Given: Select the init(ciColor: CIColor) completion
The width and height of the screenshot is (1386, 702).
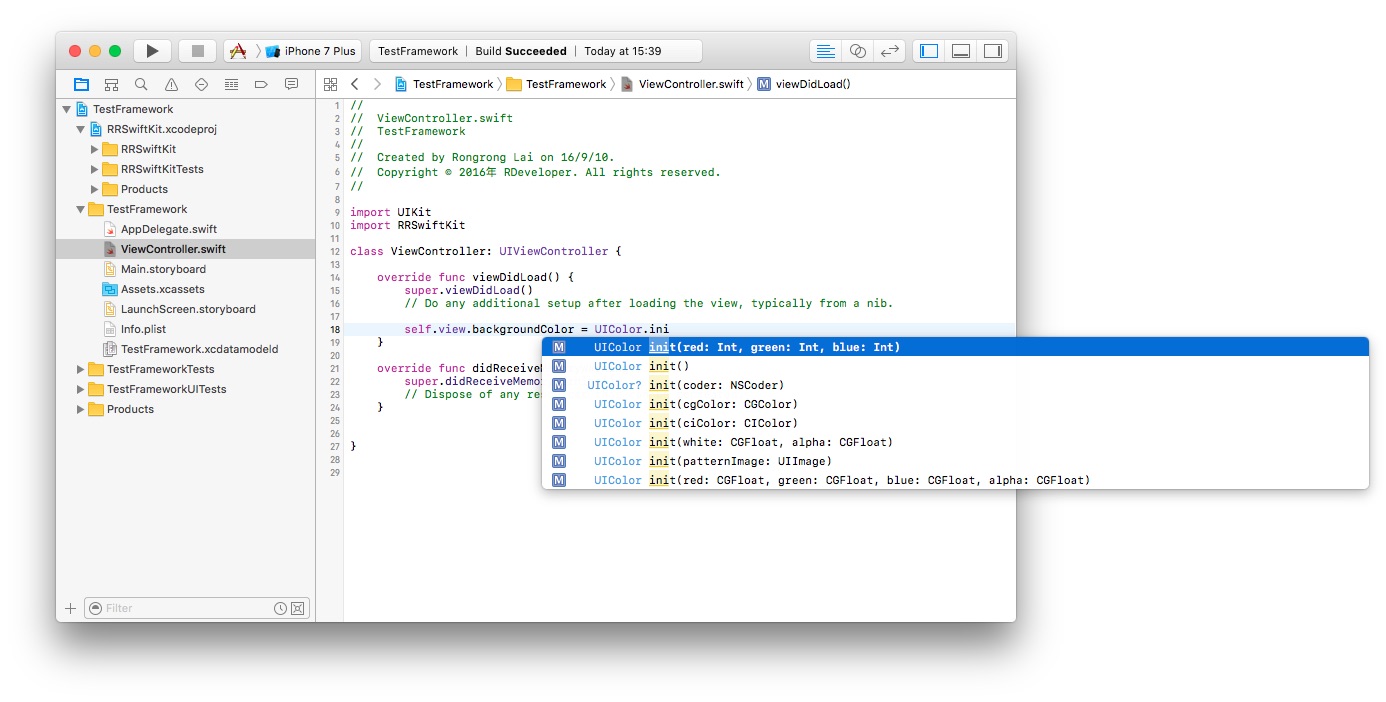Looking at the screenshot, I should click(955, 423).
